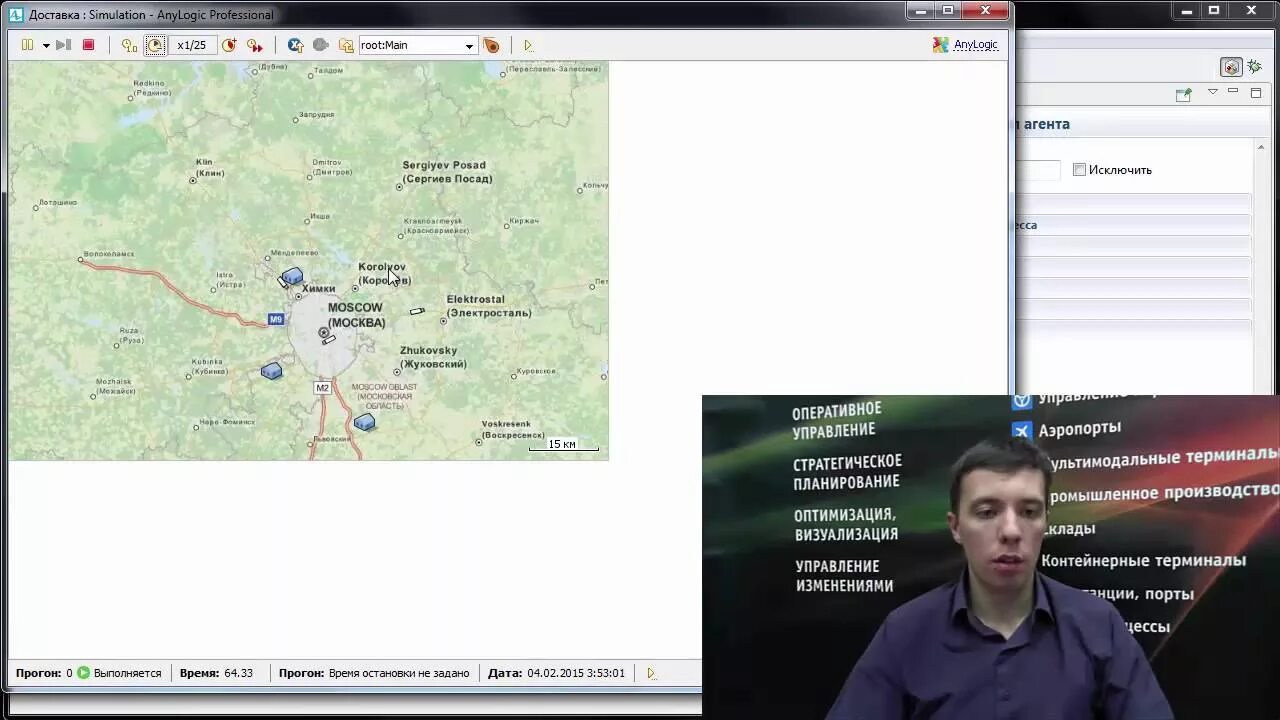Click the warehouse icon near Химки on the map
The height and width of the screenshot is (720, 1280).
[292, 277]
